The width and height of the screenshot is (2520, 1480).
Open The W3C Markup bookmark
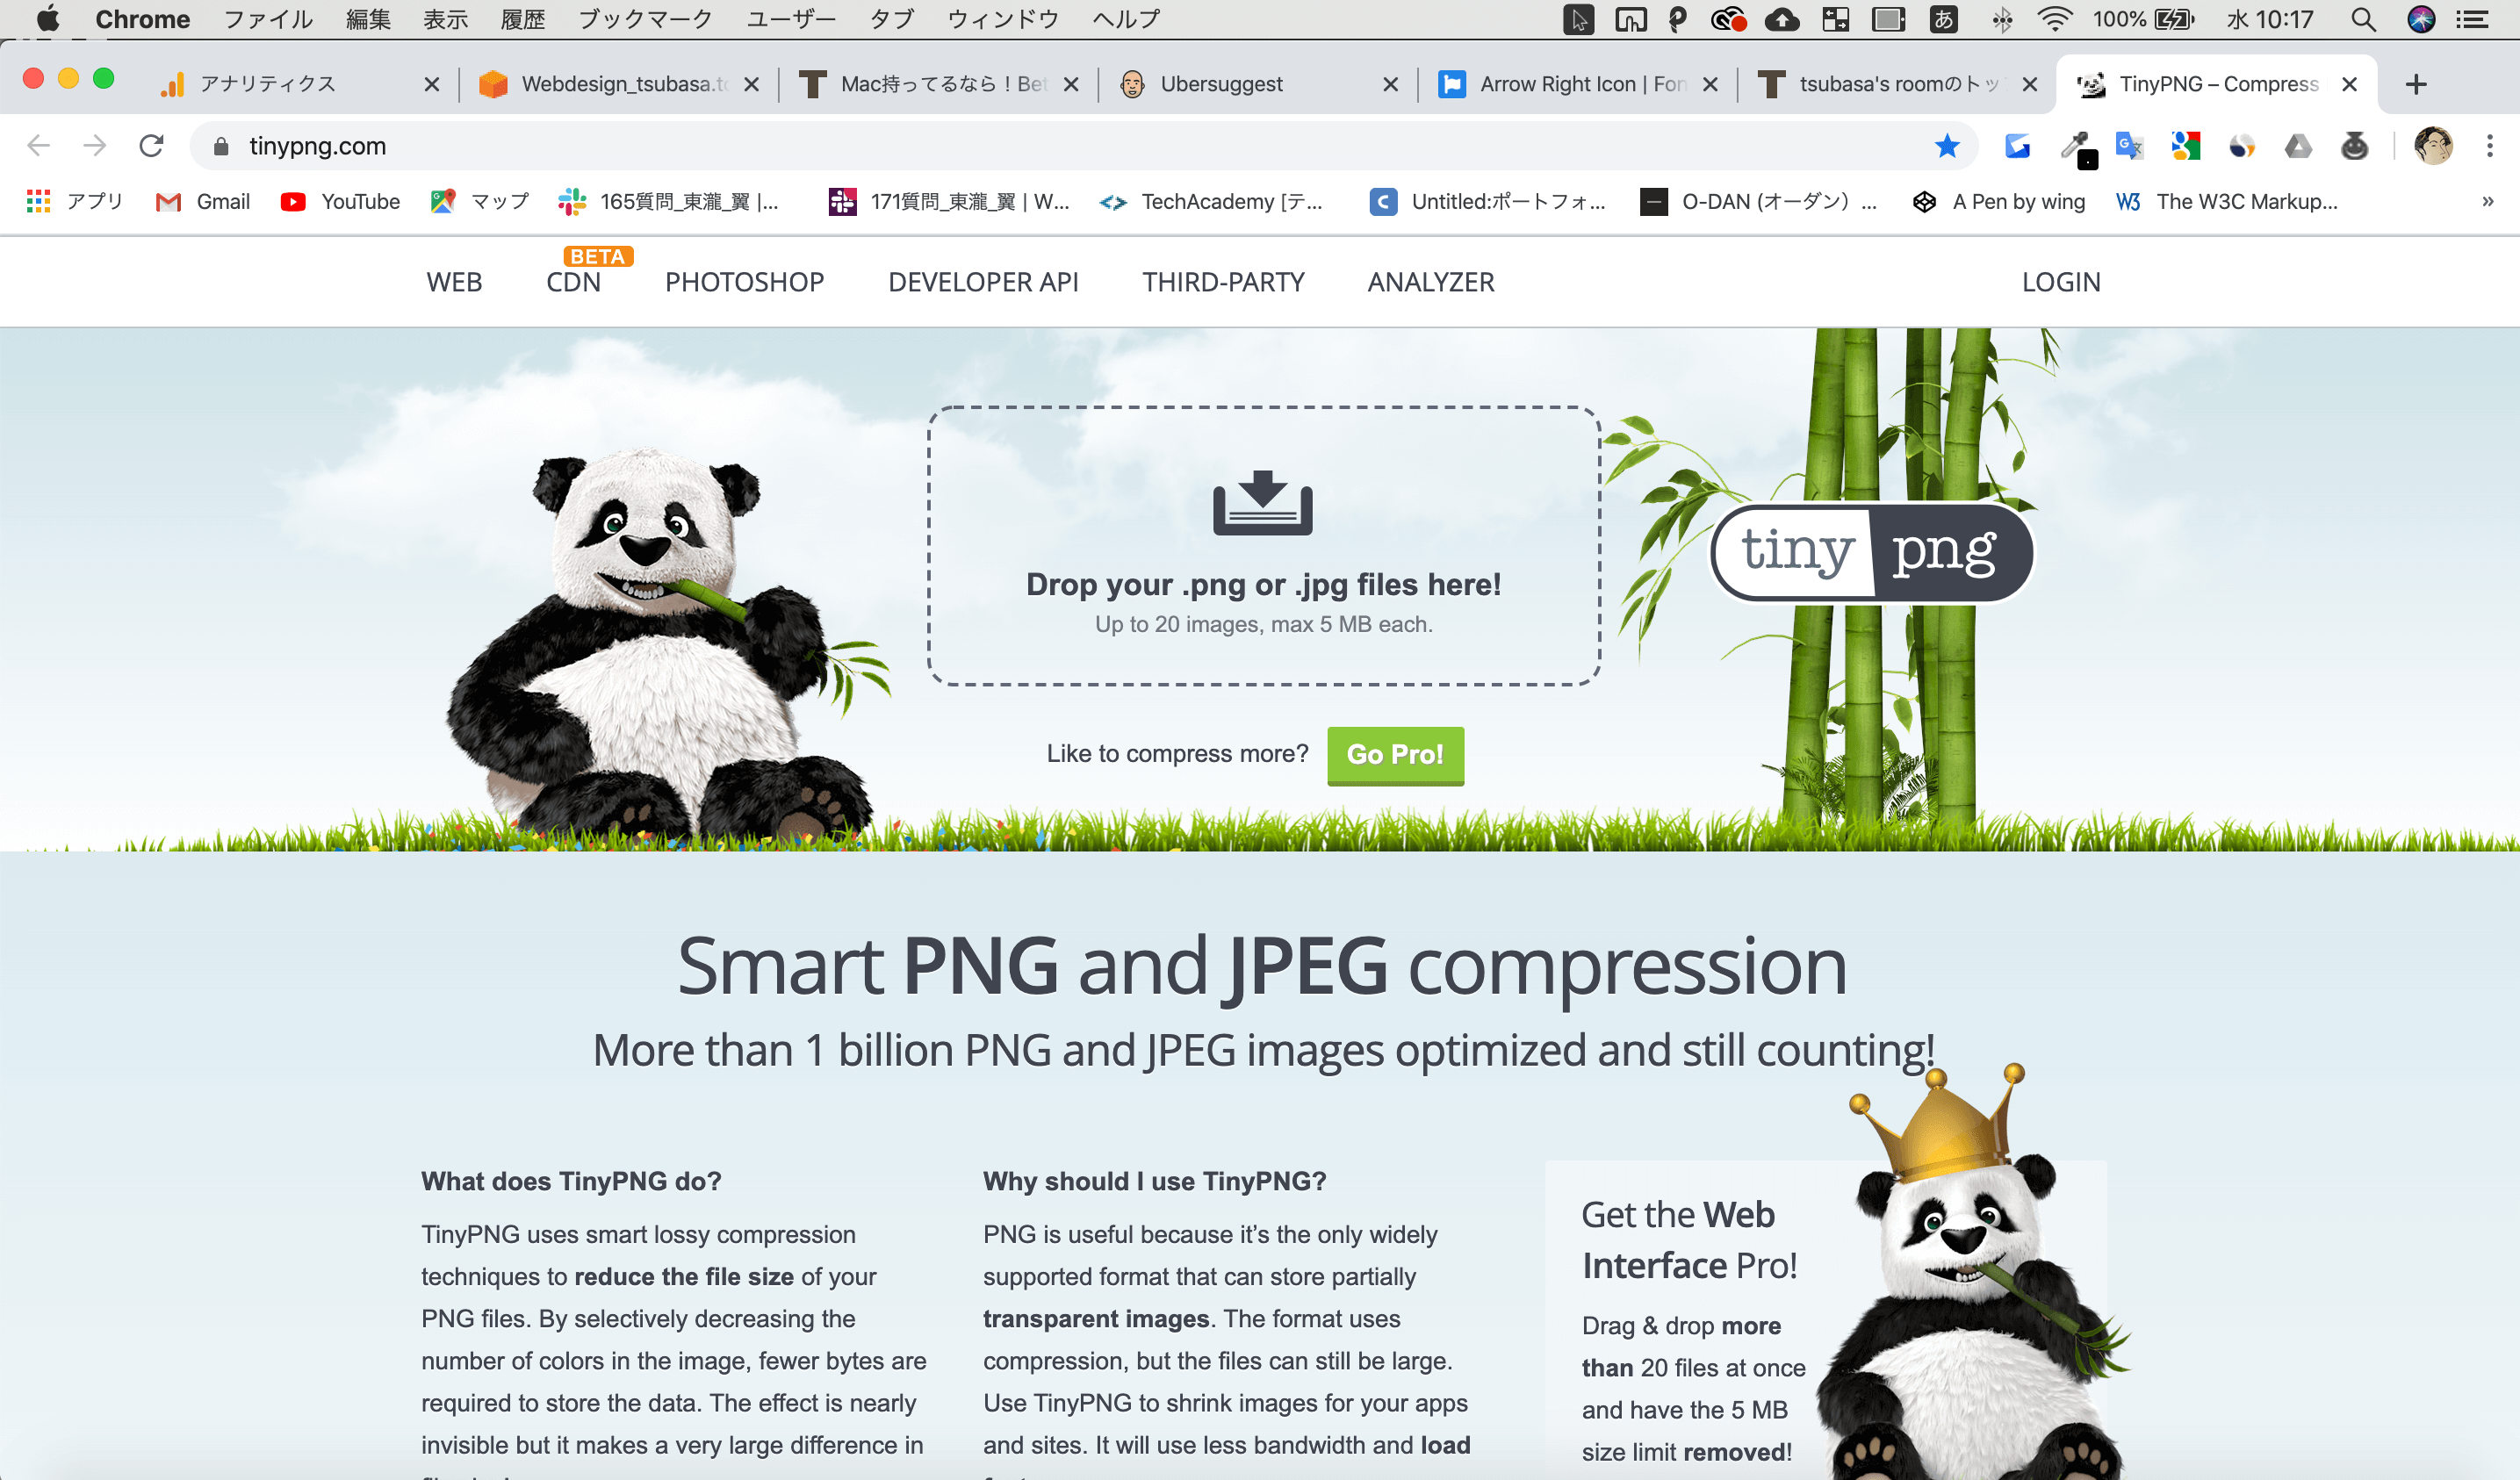tap(2226, 202)
